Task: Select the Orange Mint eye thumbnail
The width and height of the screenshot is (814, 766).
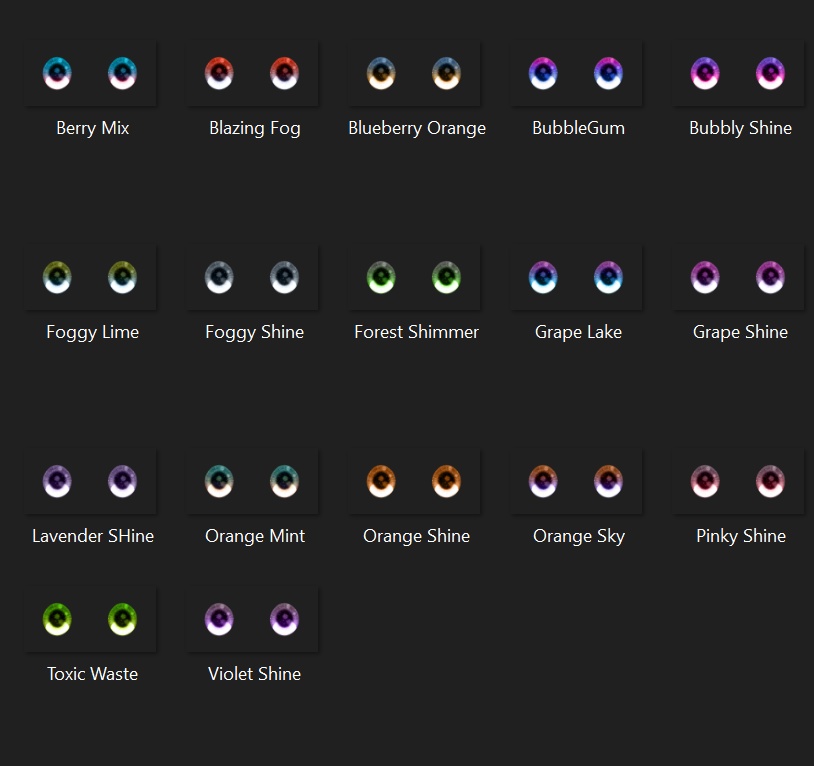Action: click(252, 481)
